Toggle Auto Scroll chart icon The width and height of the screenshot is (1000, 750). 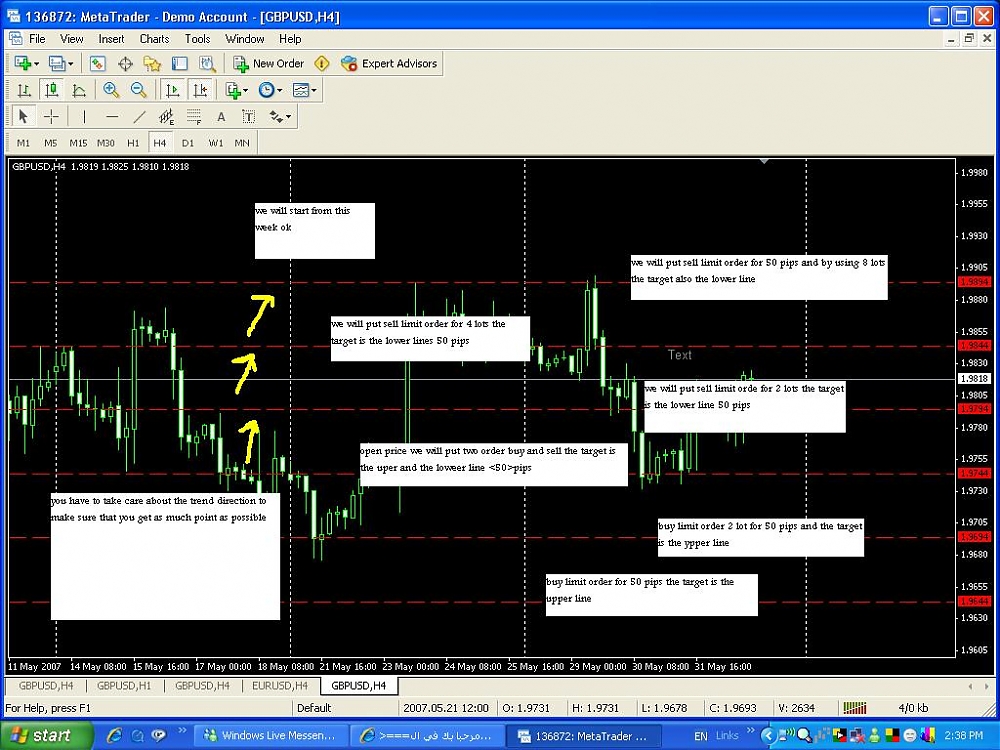(x=172, y=90)
